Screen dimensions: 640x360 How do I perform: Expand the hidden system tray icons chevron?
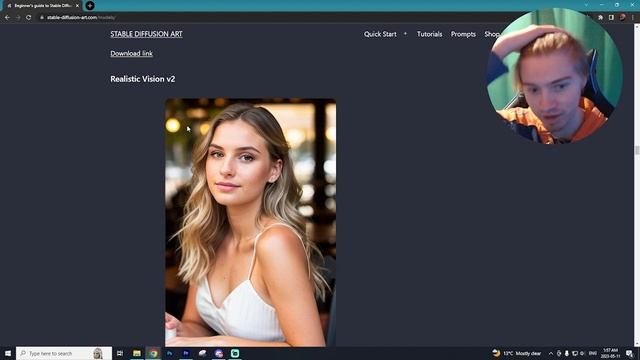tap(551, 353)
